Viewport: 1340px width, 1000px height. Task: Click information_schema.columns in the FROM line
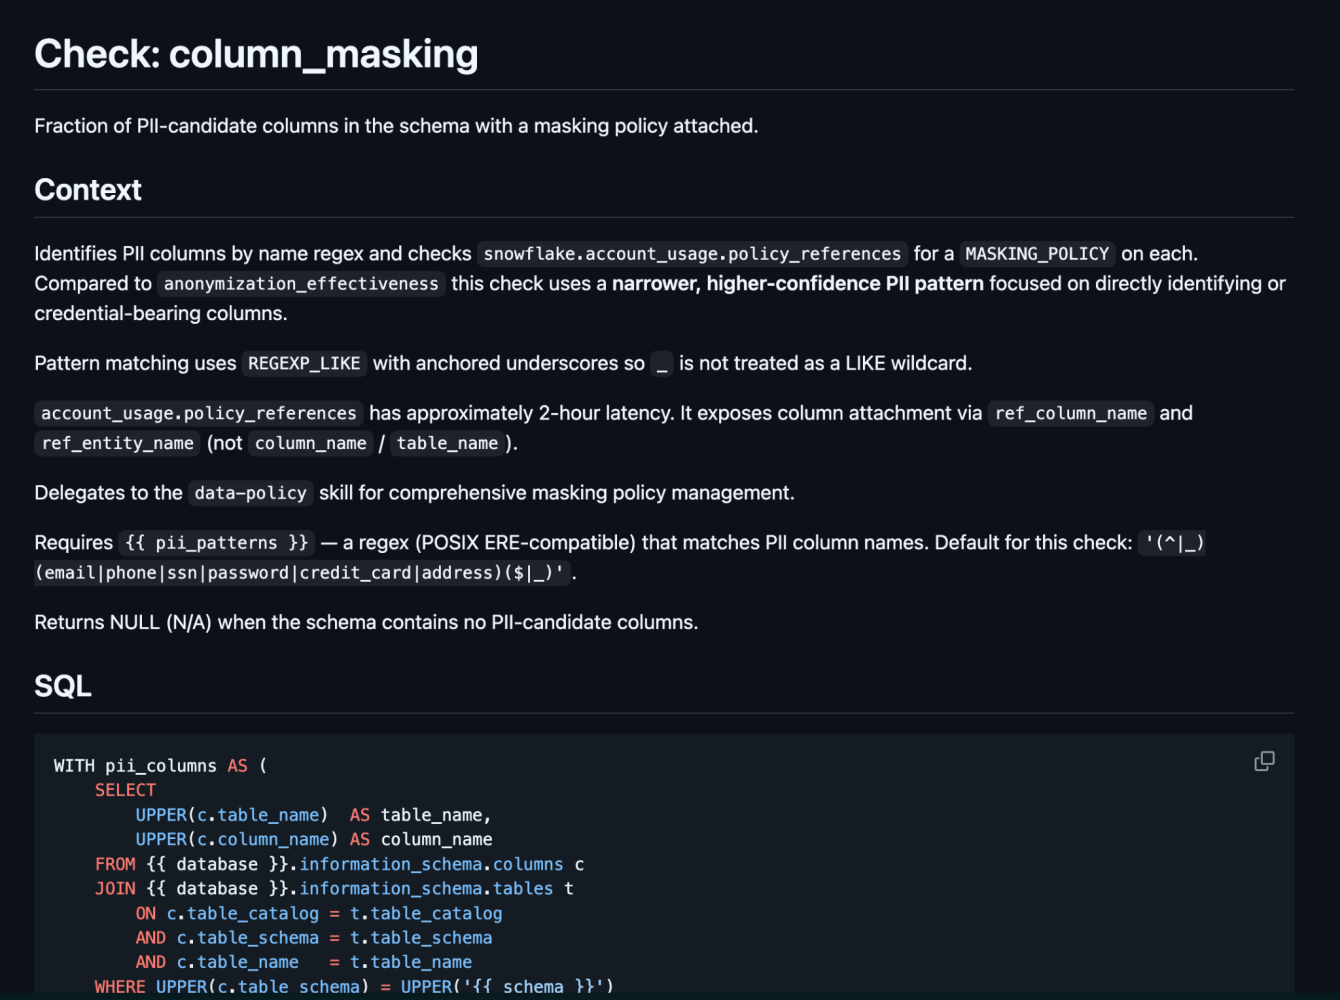(x=431, y=864)
